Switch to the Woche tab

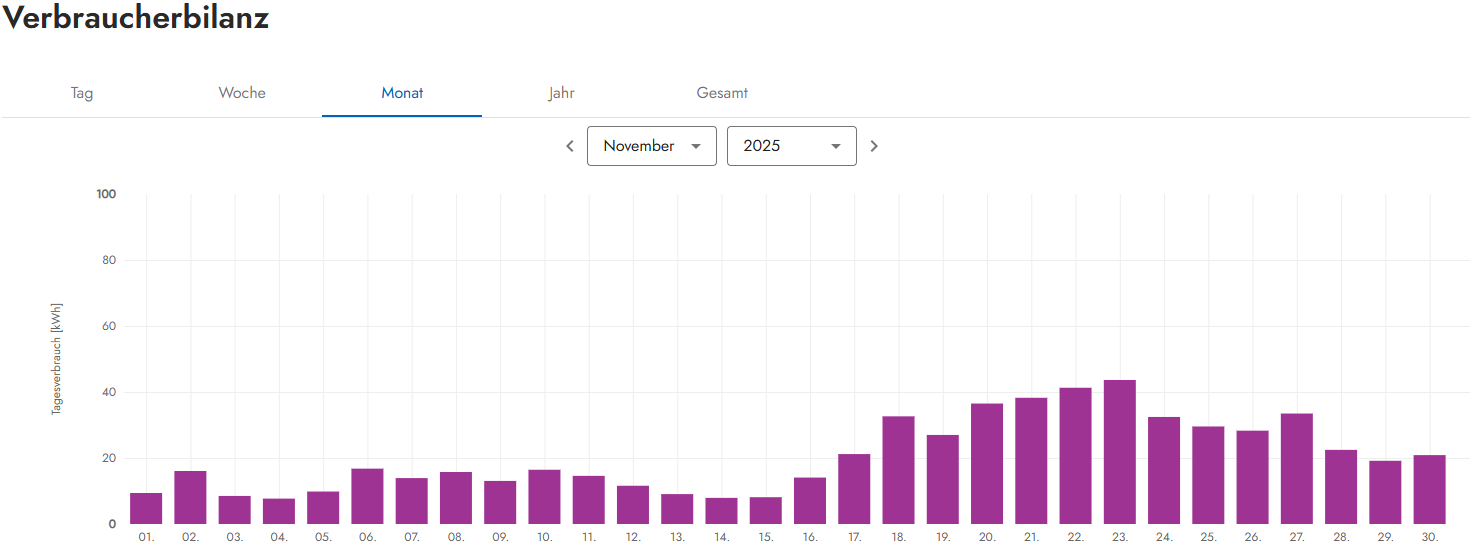pos(242,93)
